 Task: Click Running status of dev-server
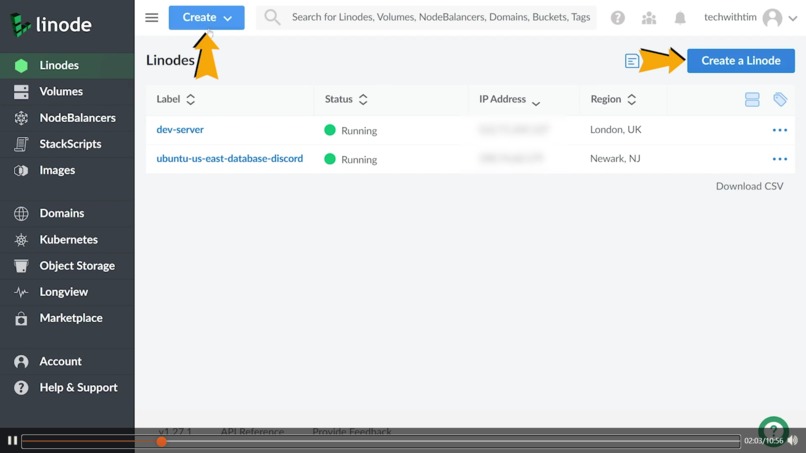coord(351,130)
